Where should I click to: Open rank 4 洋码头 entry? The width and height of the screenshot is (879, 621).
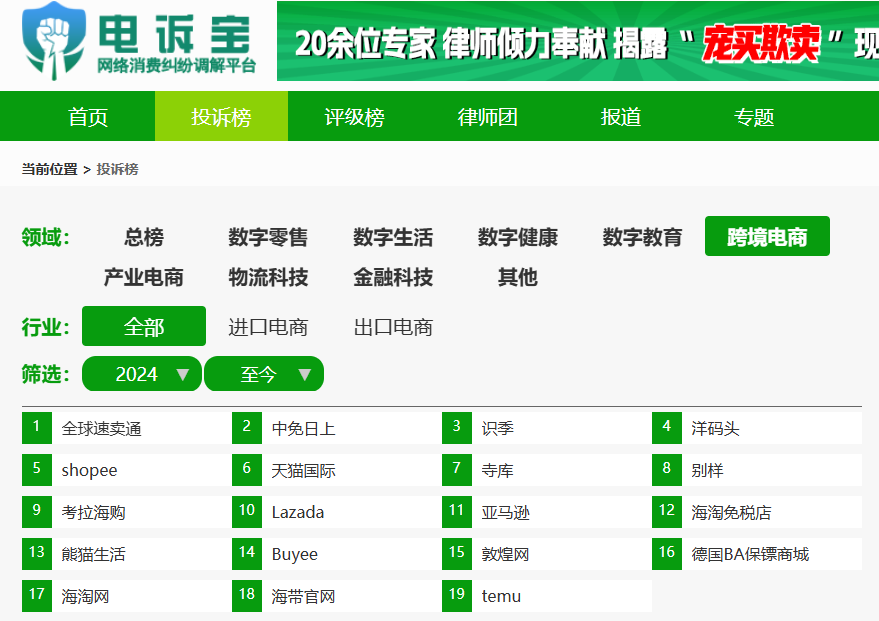pos(757,428)
